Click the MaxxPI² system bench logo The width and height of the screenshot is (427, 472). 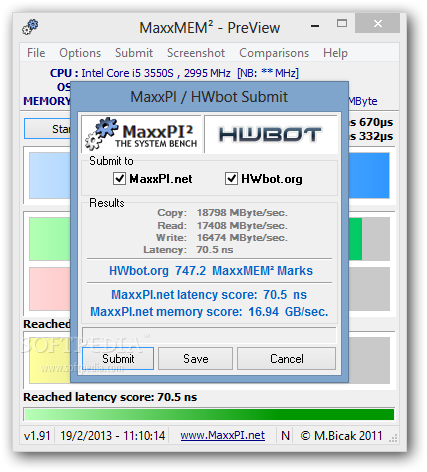coord(141,134)
